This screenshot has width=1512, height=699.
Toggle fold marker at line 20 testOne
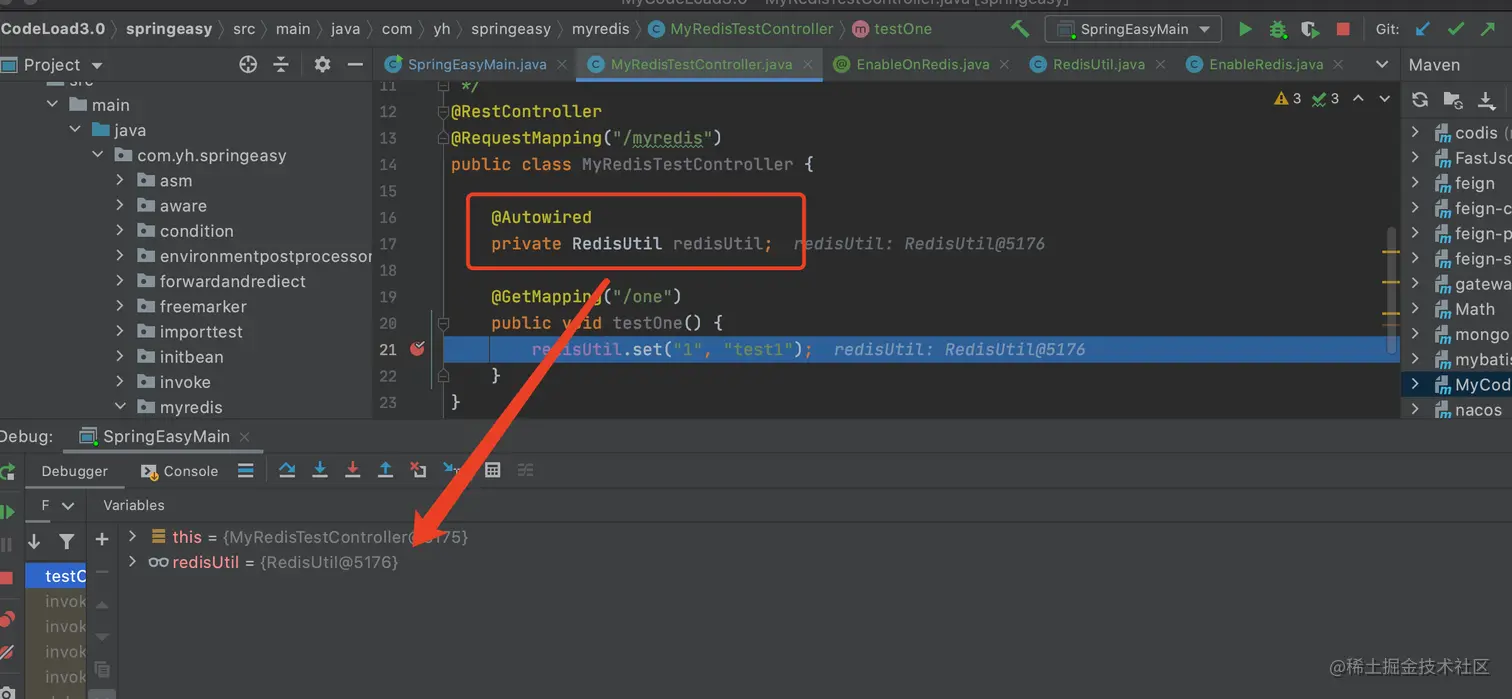pos(443,323)
